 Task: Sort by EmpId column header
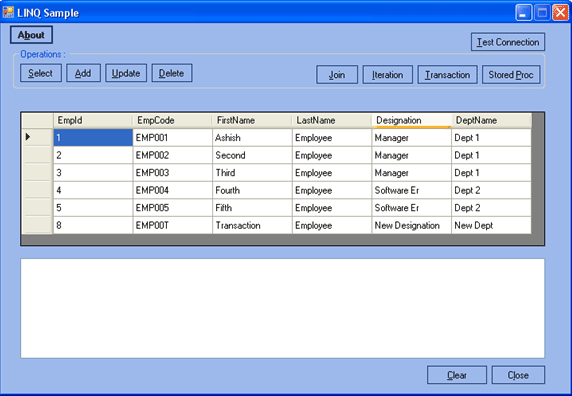(93, 120)
